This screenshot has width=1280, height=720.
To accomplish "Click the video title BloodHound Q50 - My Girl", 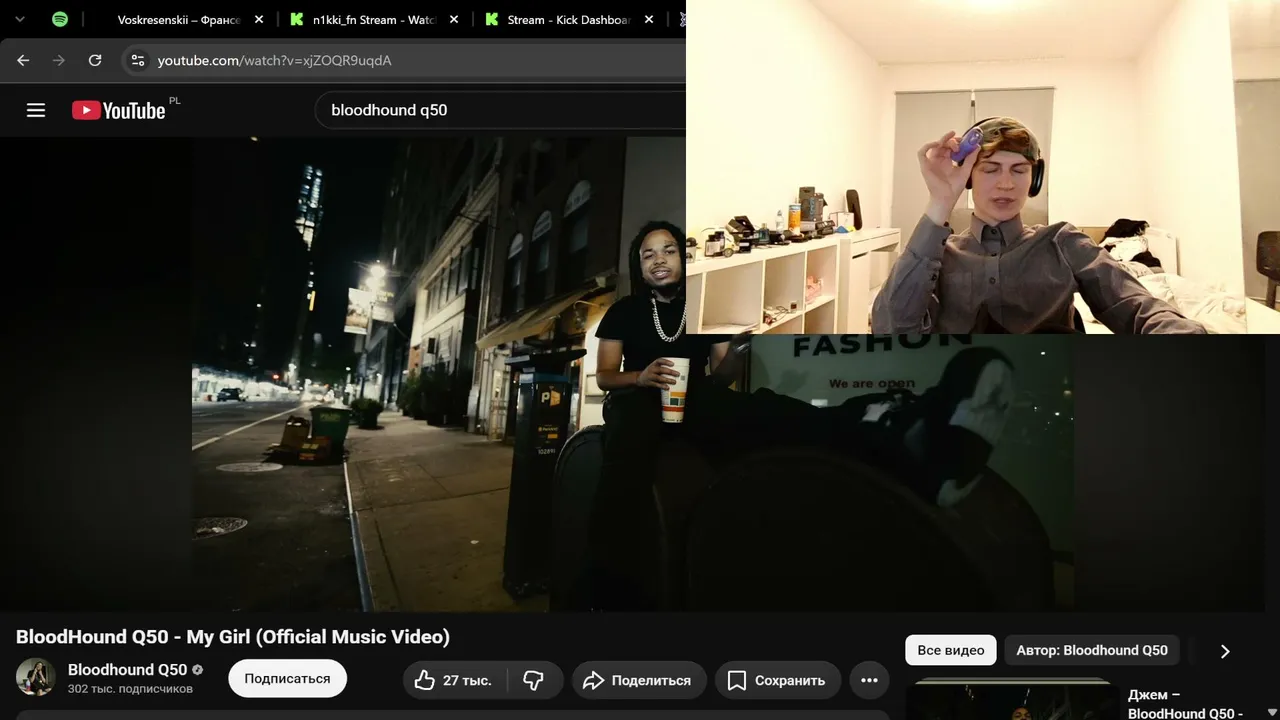I will [233, 637].
